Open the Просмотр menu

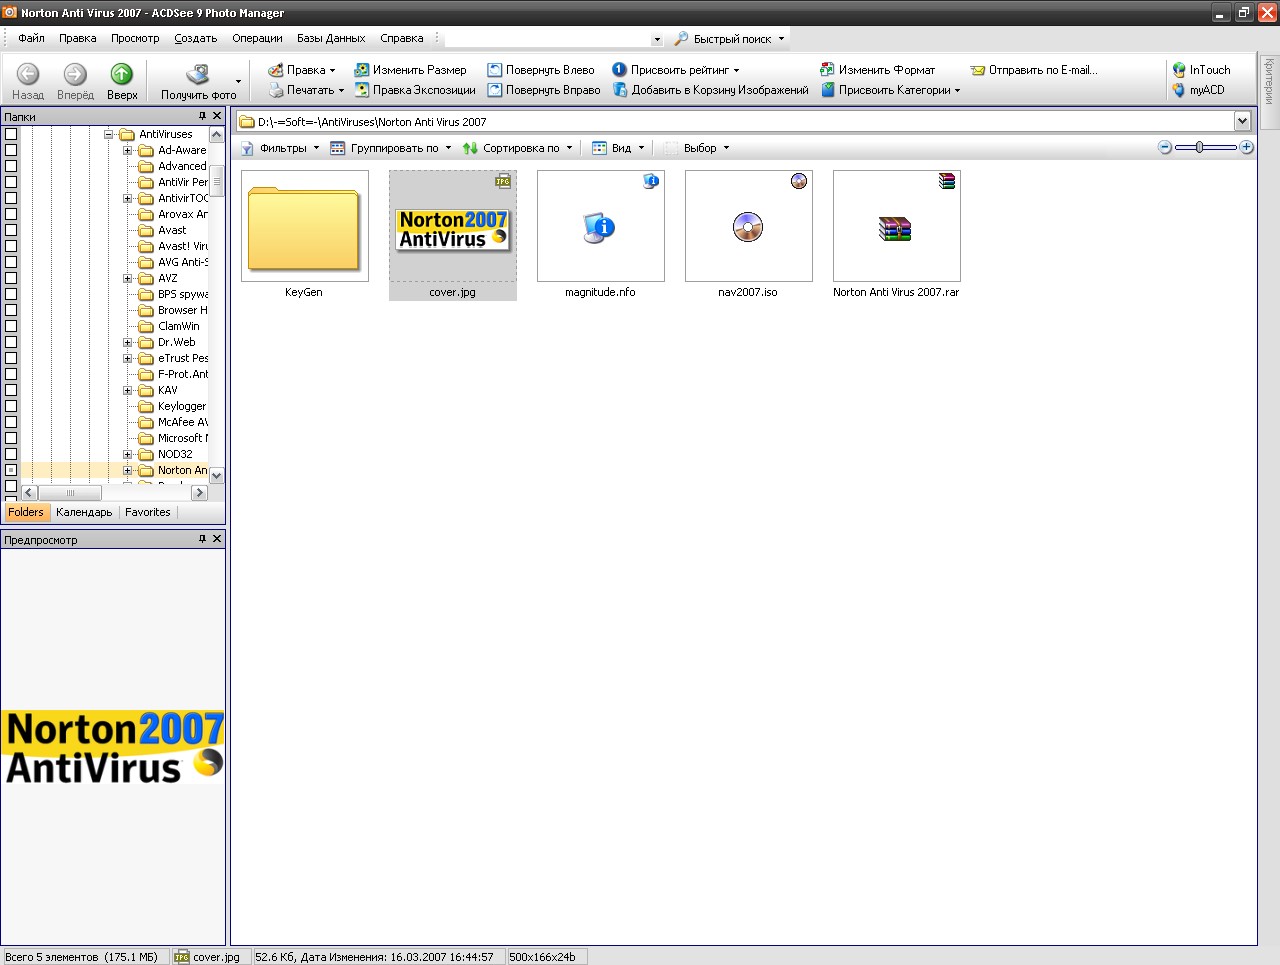coord(135,38)
